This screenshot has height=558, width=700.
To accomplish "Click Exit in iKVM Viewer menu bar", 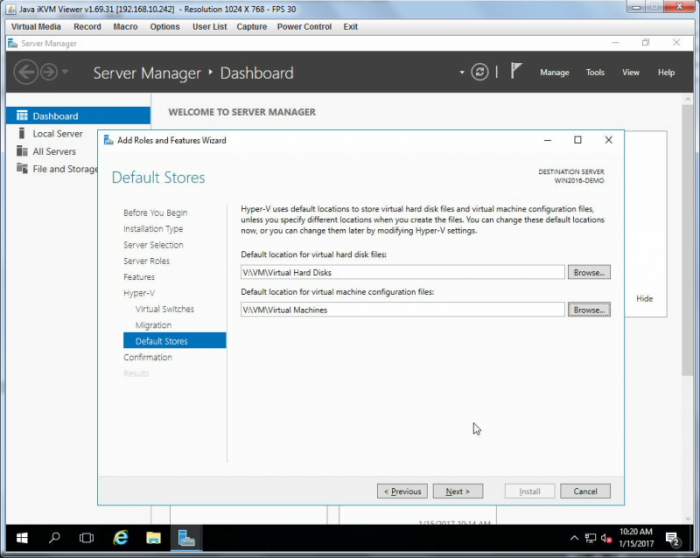I will pos(350,27).
